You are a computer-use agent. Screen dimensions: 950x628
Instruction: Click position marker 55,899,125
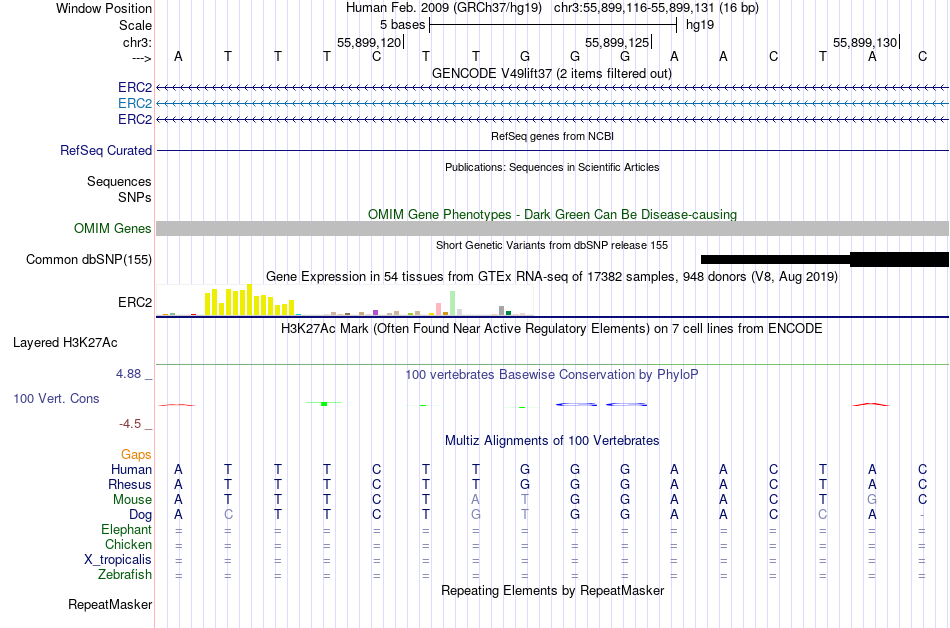coord(617,42)
